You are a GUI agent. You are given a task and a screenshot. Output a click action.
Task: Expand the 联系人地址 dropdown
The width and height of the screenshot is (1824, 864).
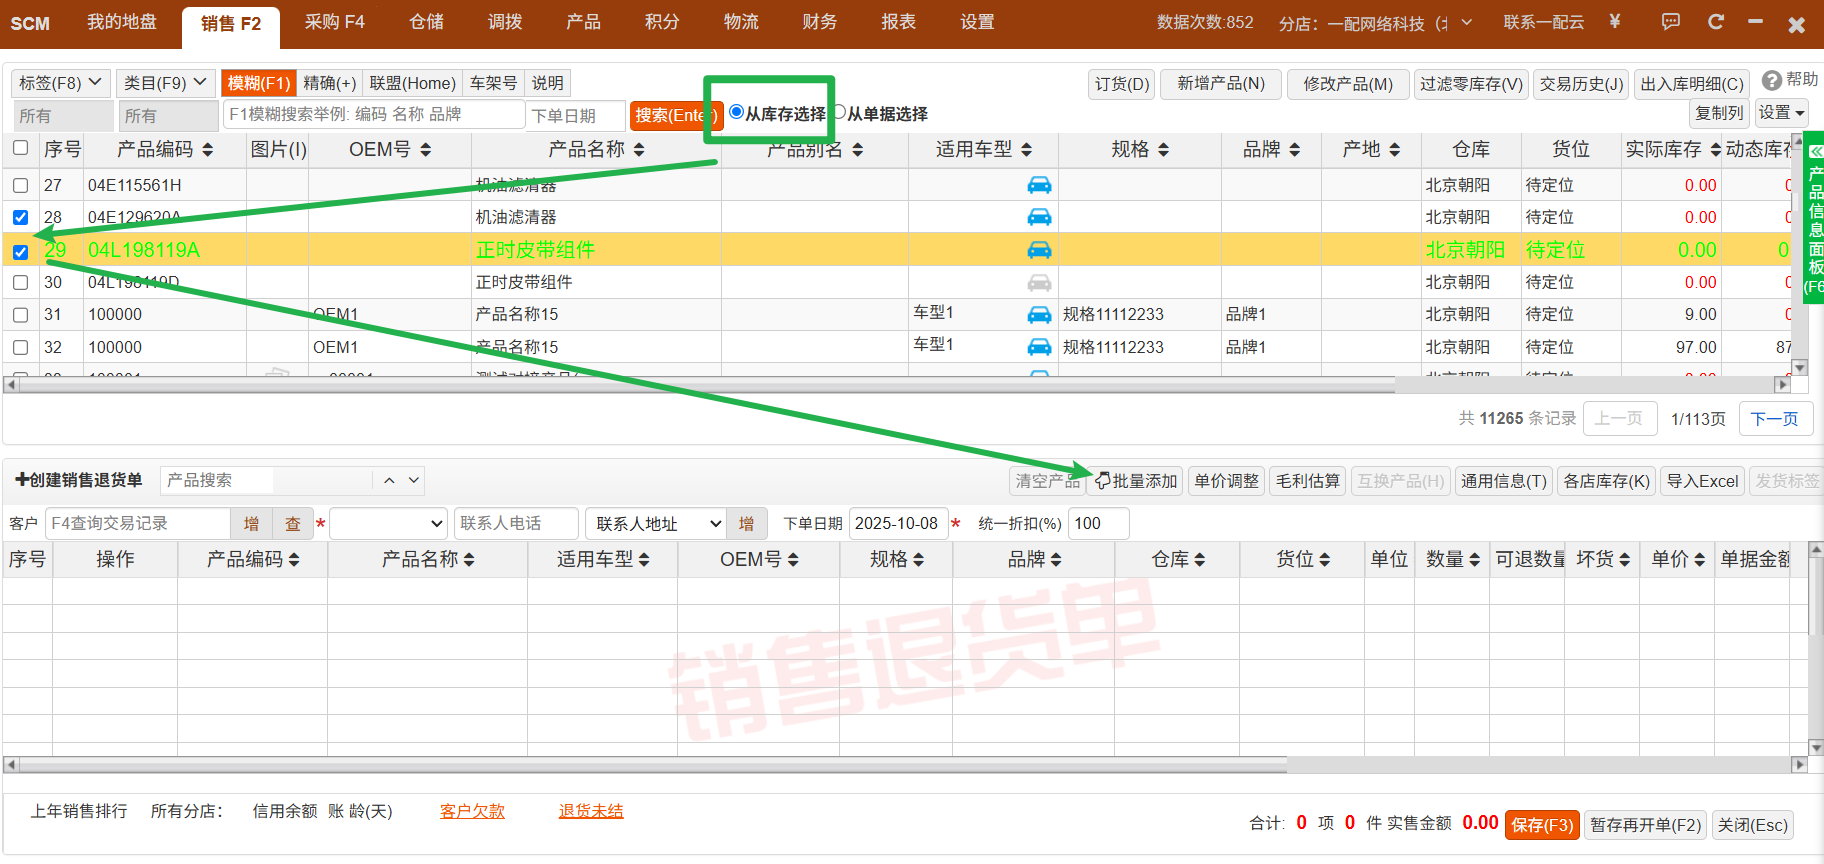[715, 524]
